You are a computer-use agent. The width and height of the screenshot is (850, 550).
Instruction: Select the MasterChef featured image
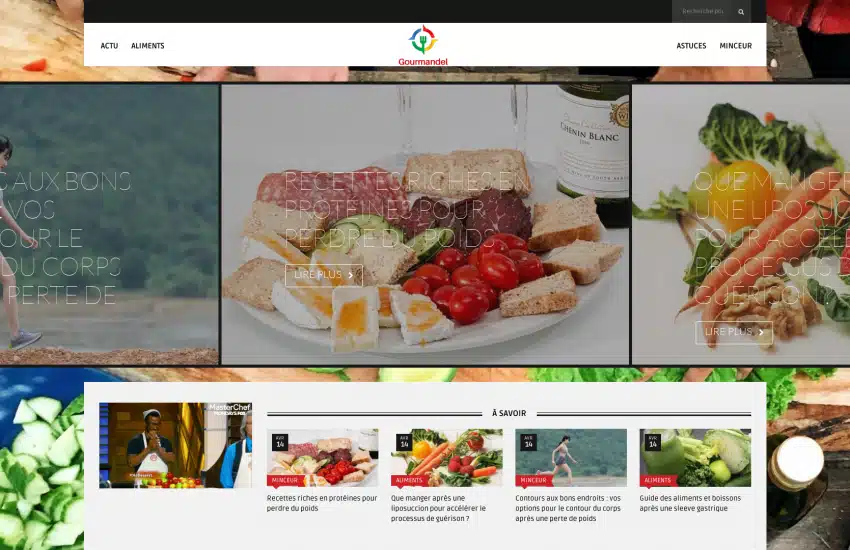pyautogui.click(x=175, y=445)
